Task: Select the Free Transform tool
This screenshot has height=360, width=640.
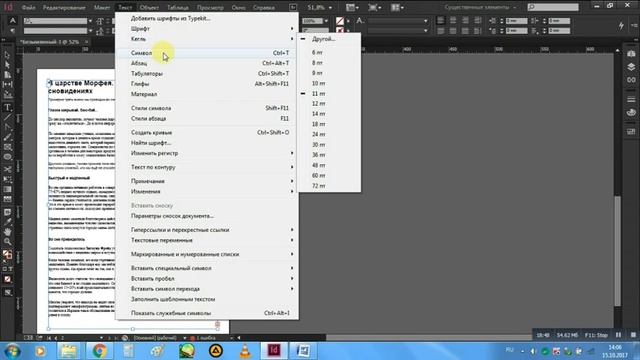Action: coord(7,179)
